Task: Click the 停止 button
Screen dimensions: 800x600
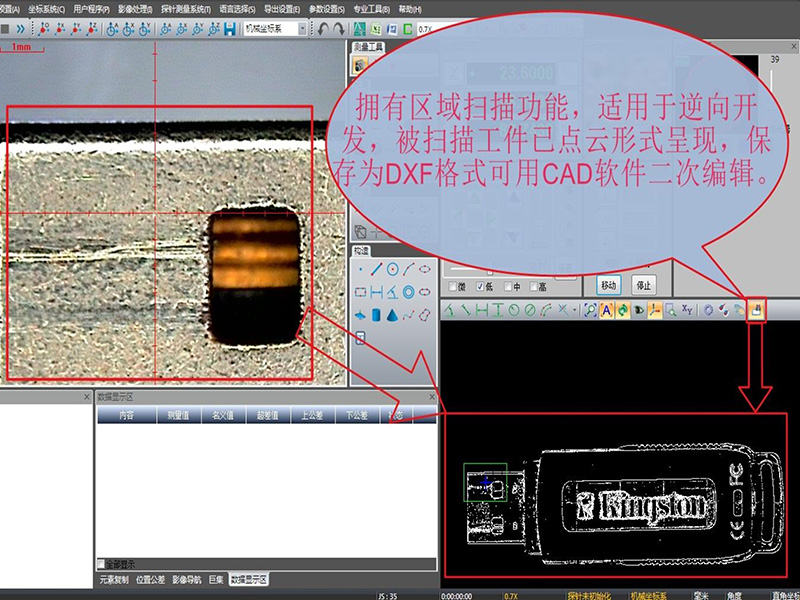Action: pyautogui.click(x=643, y=285)
